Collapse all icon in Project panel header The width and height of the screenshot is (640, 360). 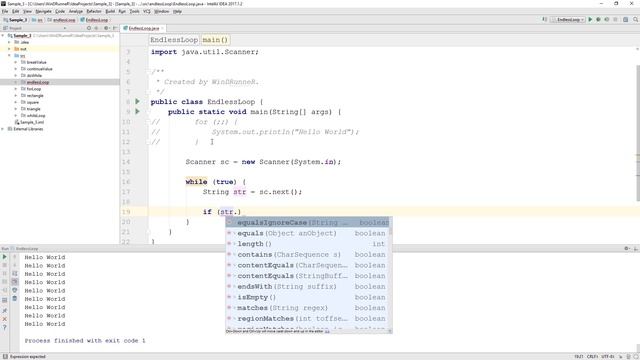[96, 28]
